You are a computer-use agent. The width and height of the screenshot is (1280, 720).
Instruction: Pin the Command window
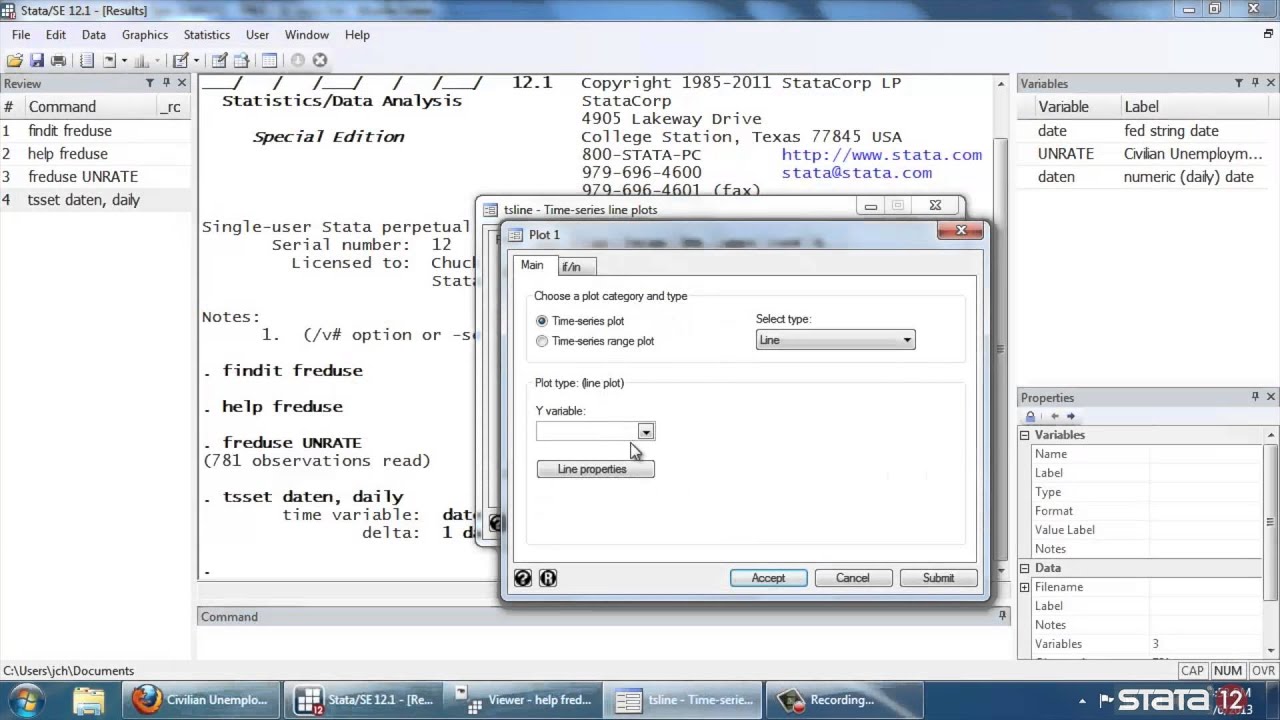point(1002,616)
